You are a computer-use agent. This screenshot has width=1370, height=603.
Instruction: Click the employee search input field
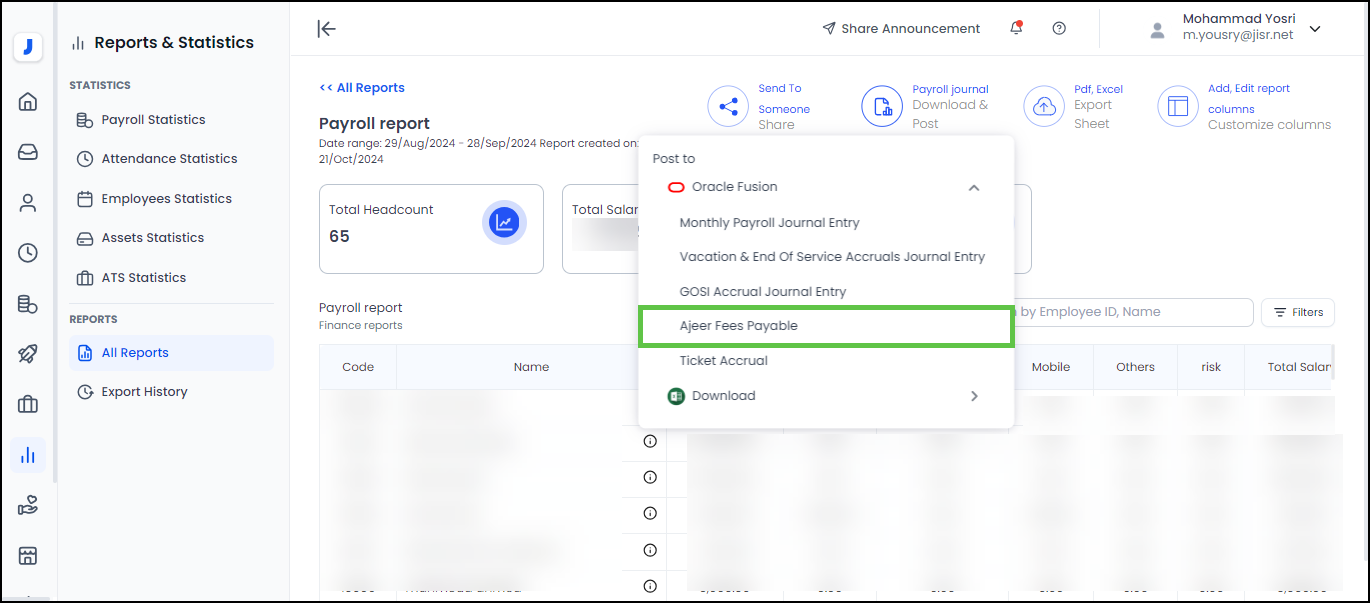click(x=1130, y=312)
